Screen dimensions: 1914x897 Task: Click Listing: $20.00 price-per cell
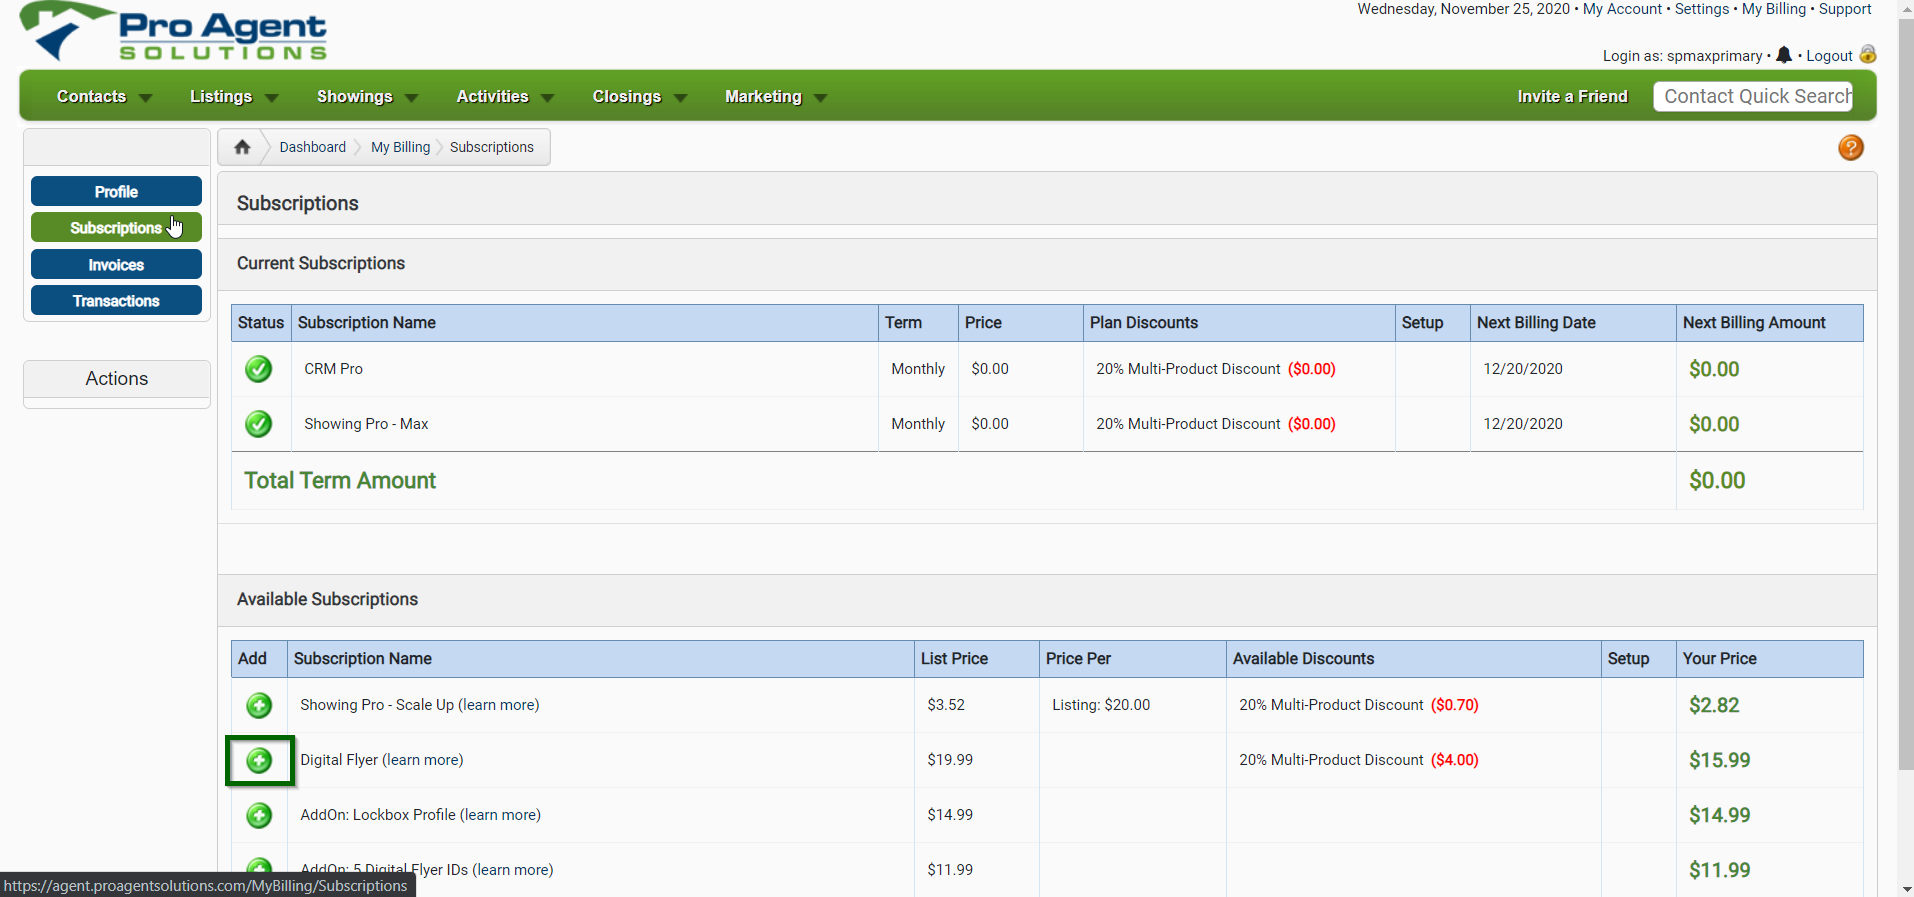(x=1101, y=705)
